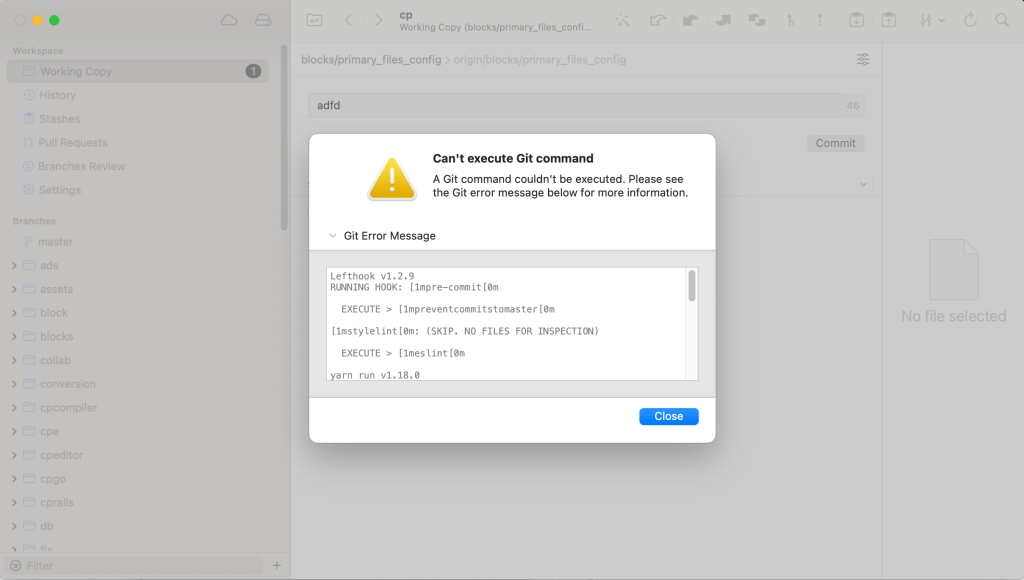Image resolution: width=1024 pixels, height=580 pixels.
Task: Click the error message scrollbar
Action: click(691, 286)
